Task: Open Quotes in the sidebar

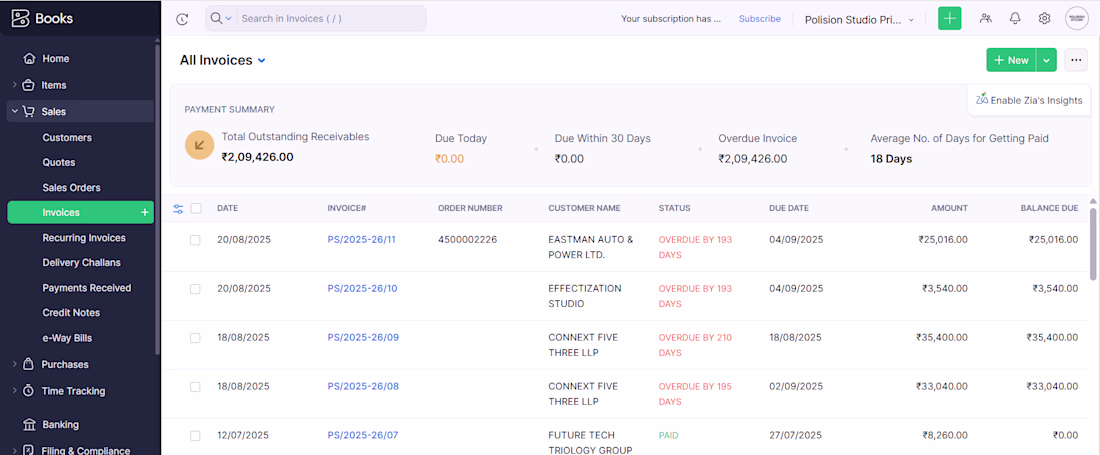Action: click(x=59, y=163)
